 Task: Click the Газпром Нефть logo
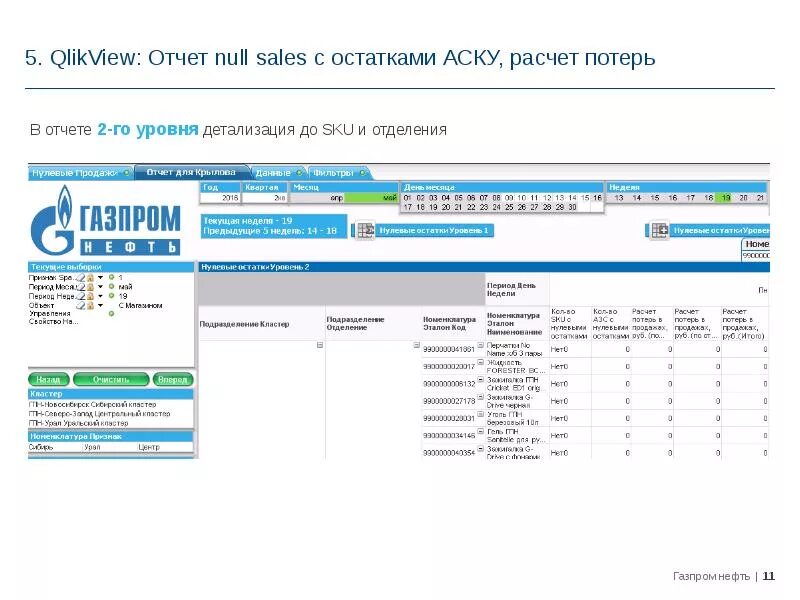coord(106,220)
